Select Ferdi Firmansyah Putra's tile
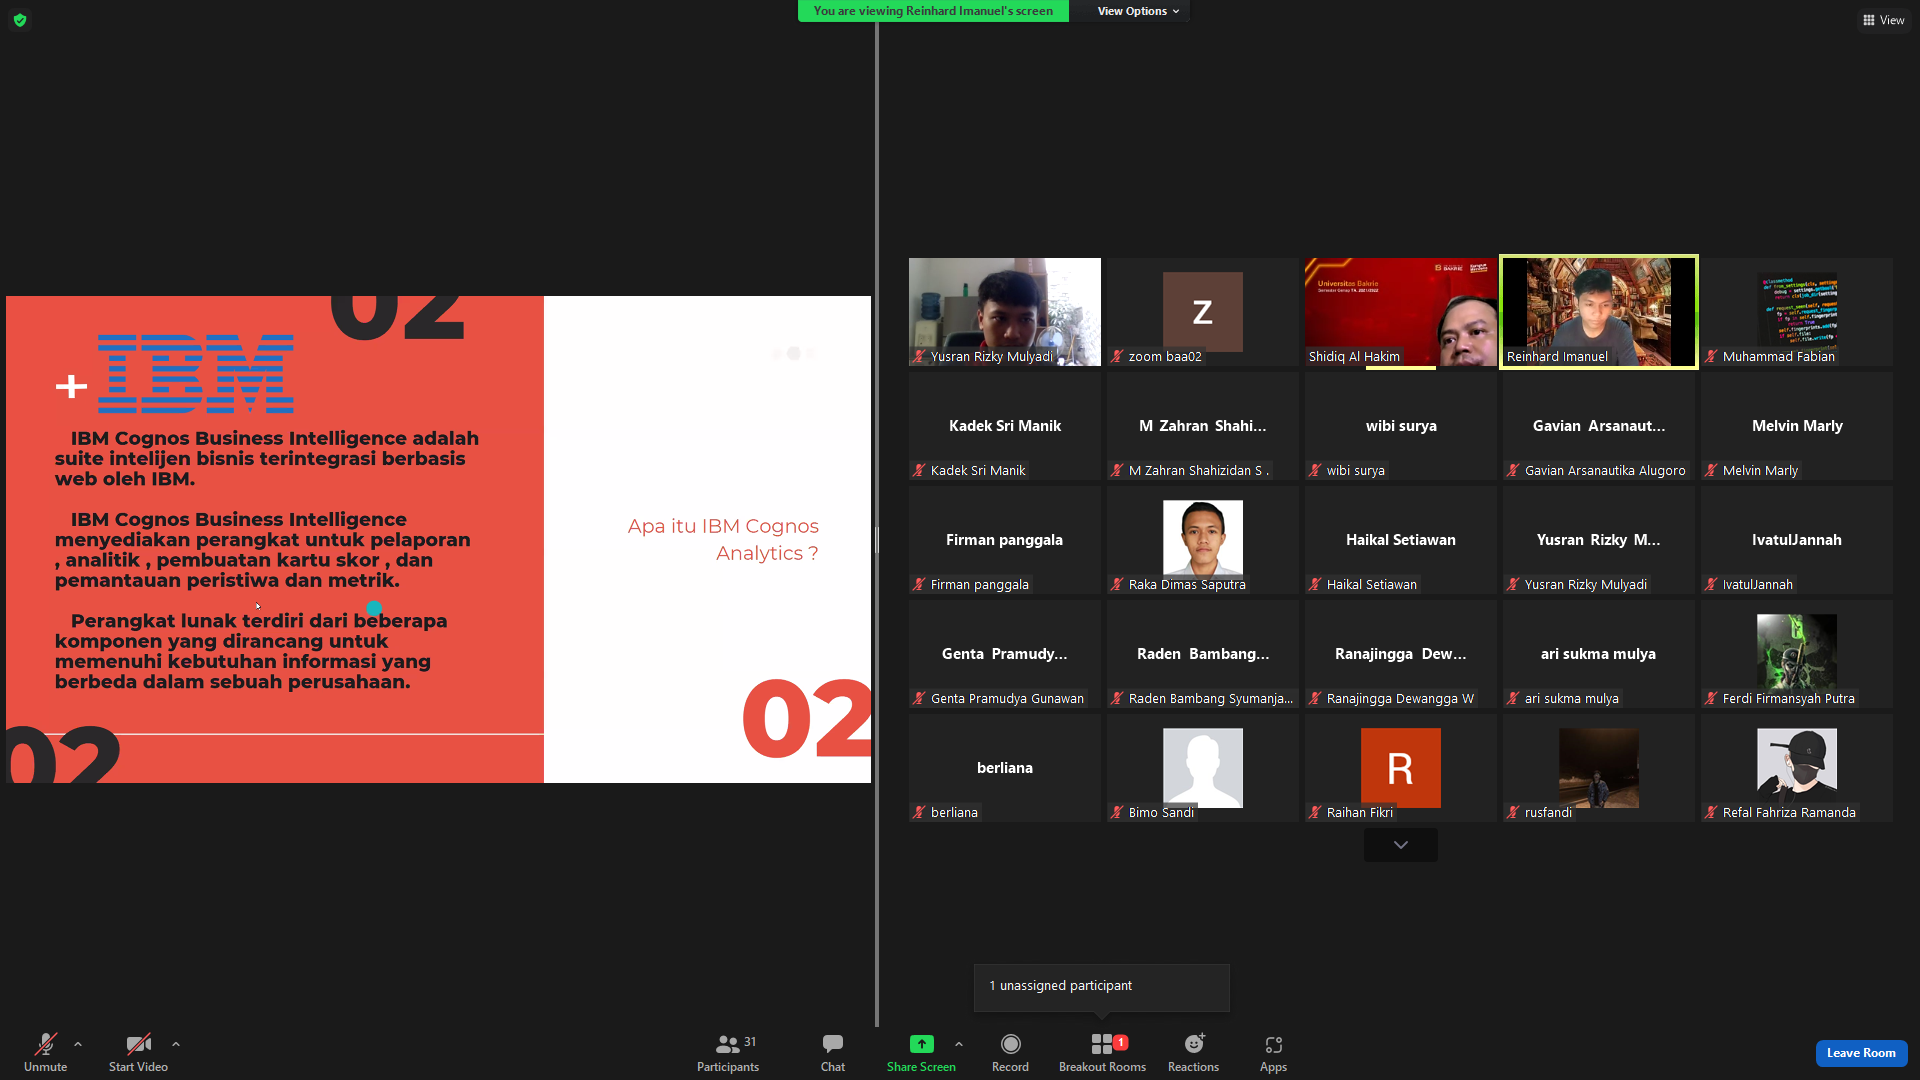 tap(1796, 654)
